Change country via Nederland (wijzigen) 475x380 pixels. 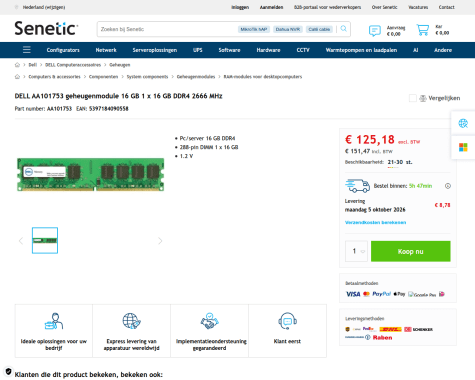tap(44, 7)
